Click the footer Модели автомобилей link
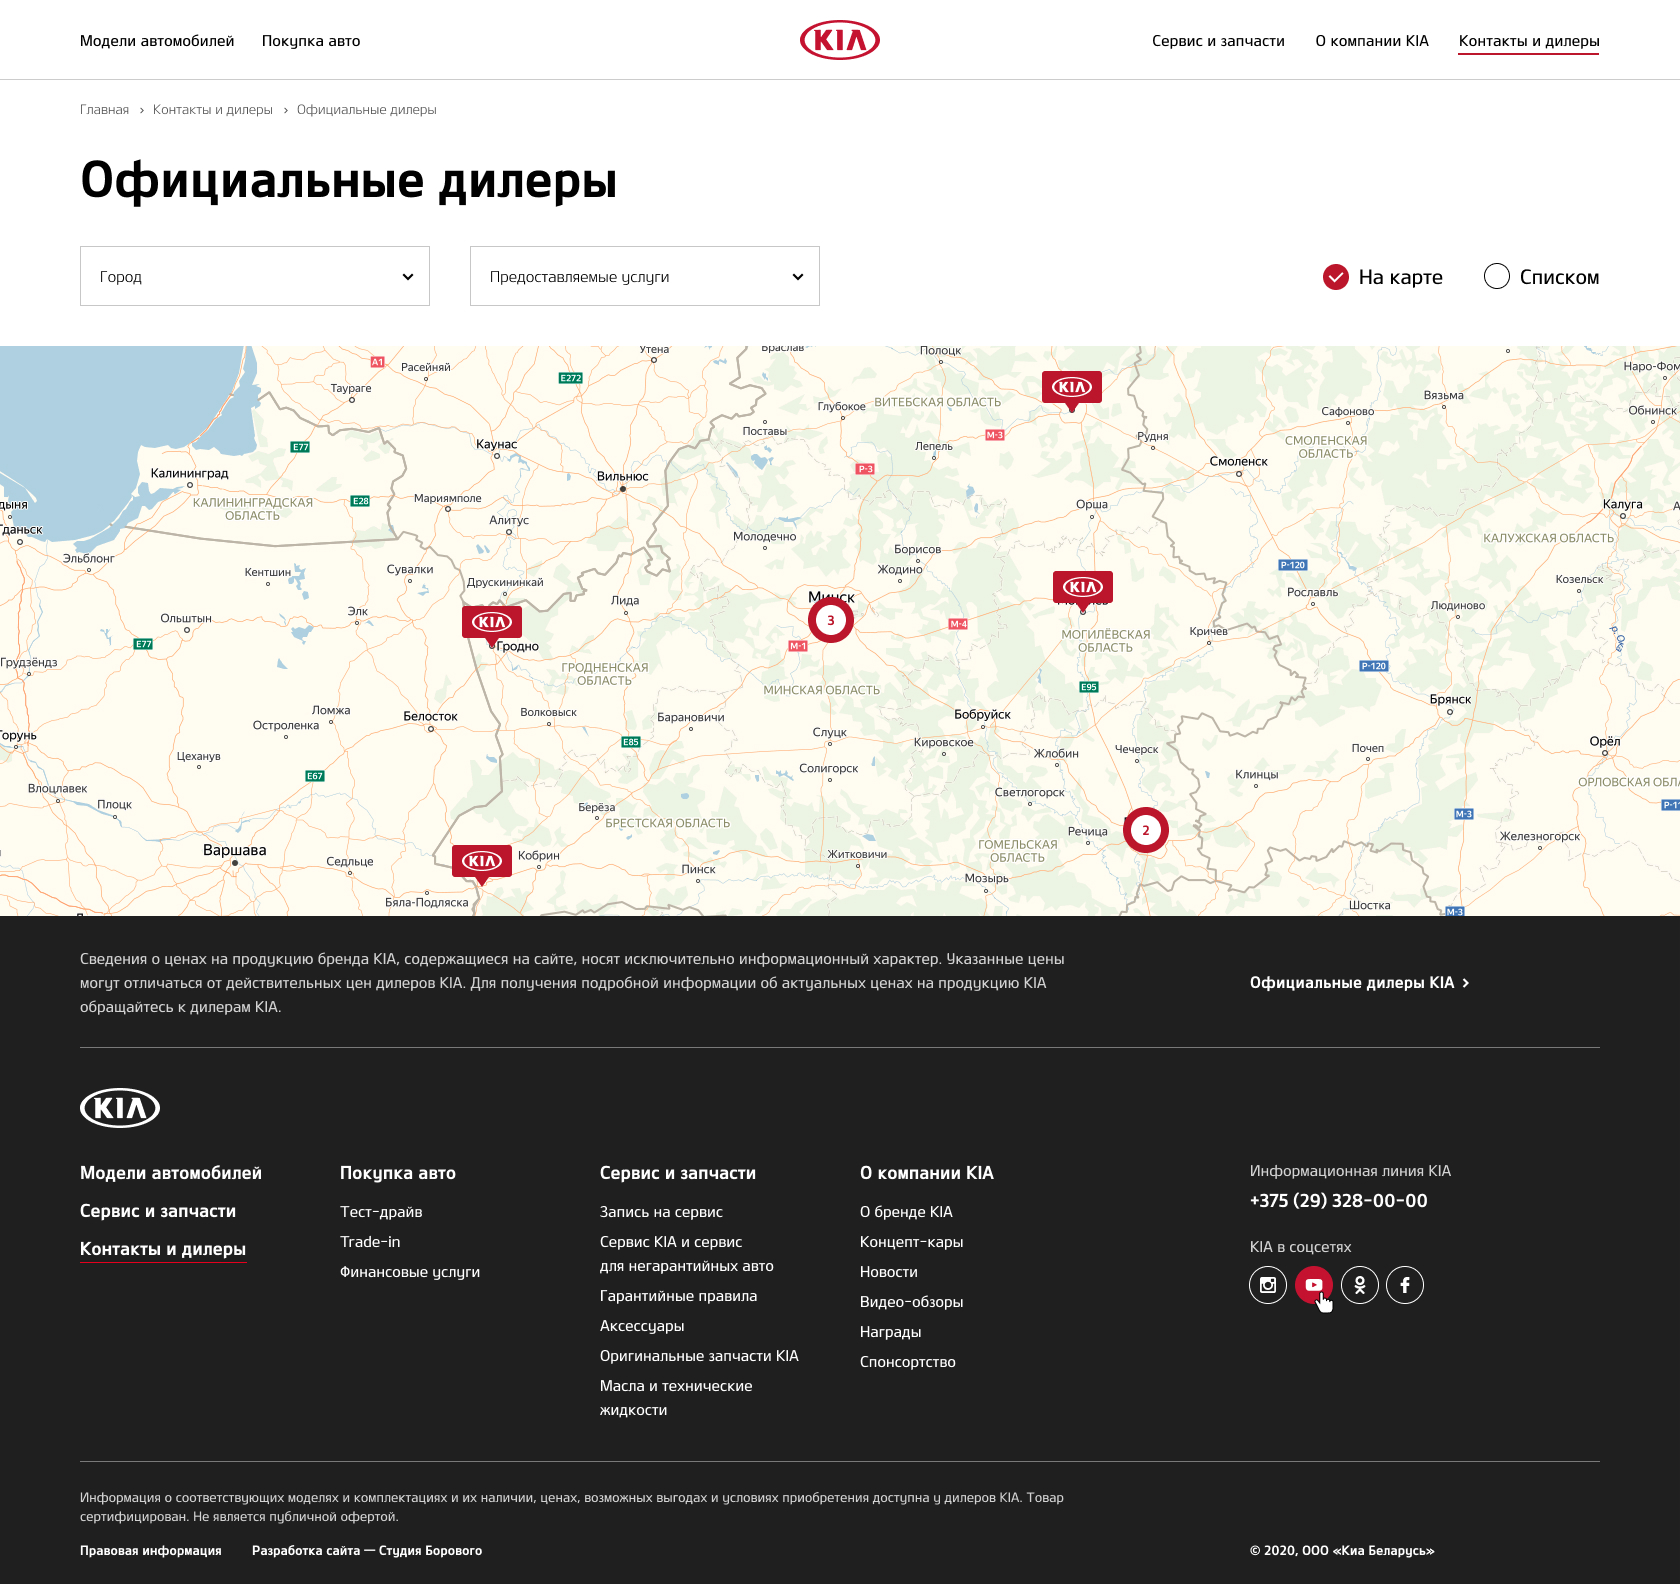The width and height of the screenshot is (1680, 1584). pyautogui.click(x=171, y=1173)
